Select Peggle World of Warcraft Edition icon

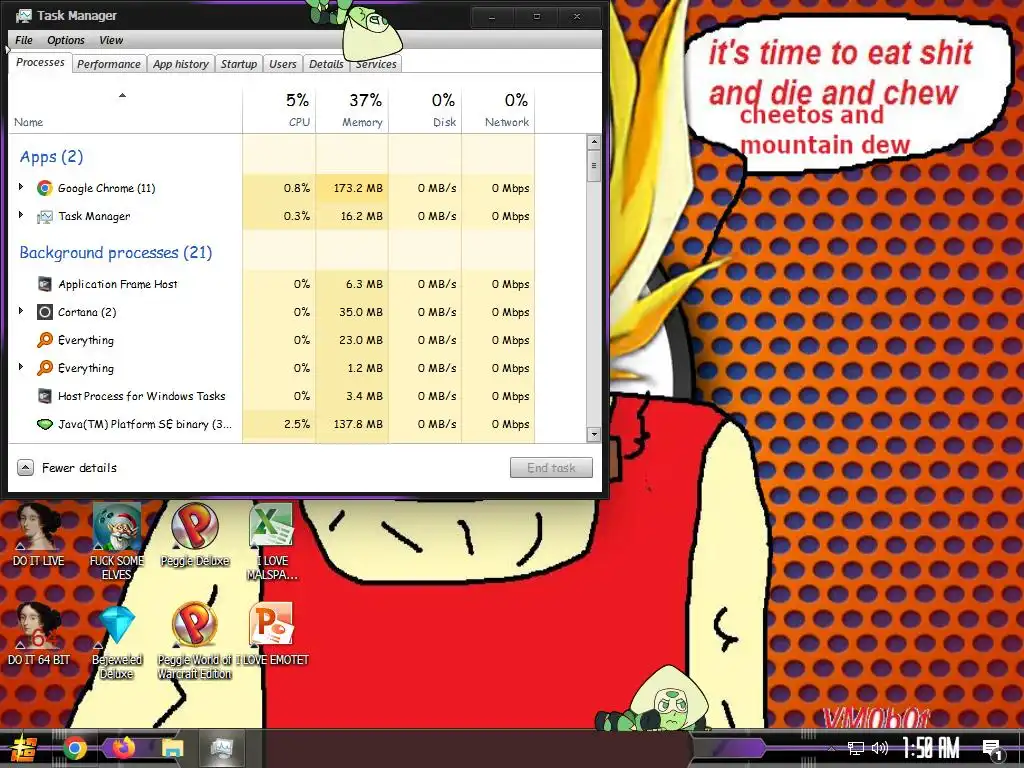(x=195, y=641)
